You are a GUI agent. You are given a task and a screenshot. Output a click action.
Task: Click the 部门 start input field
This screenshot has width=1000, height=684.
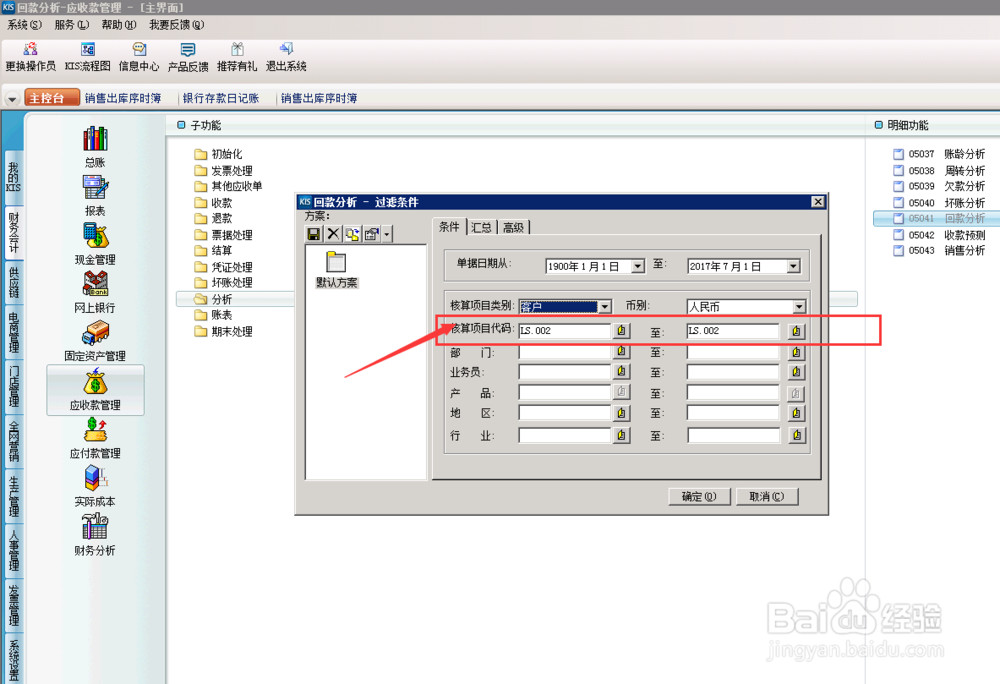[x=564, y=351]
